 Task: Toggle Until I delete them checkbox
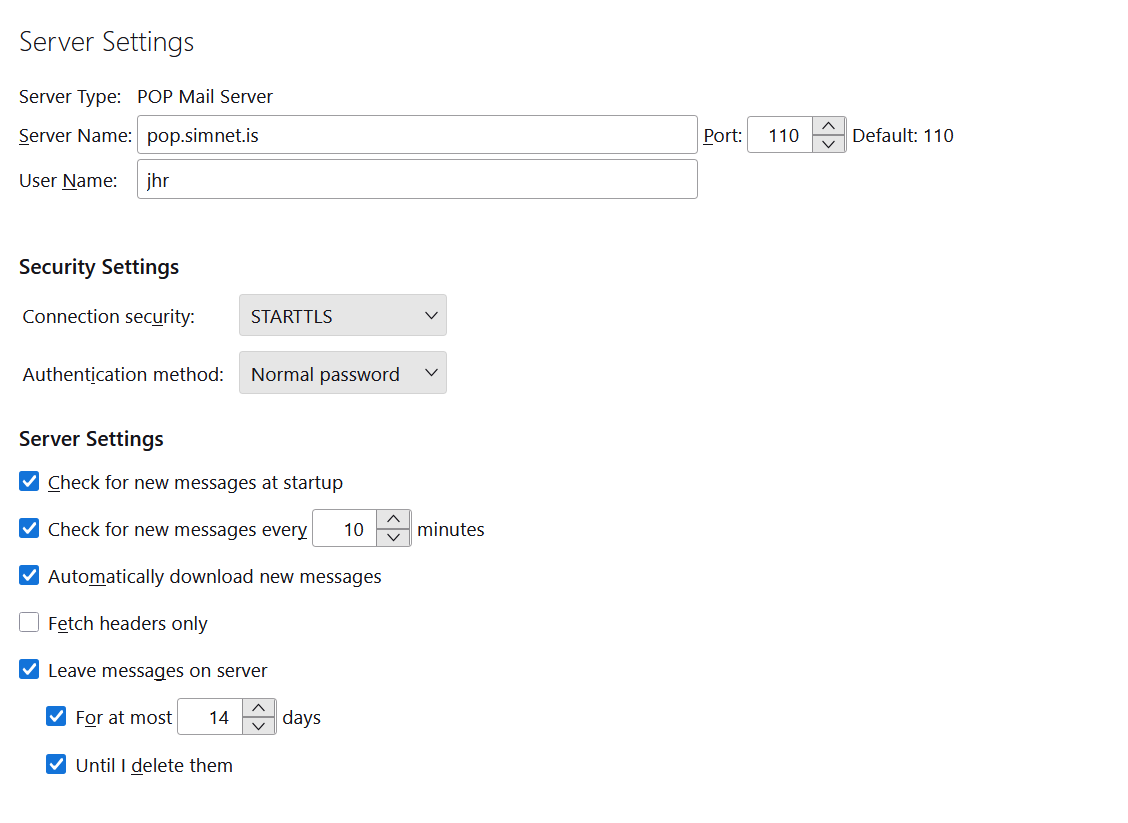pos(57,765)
